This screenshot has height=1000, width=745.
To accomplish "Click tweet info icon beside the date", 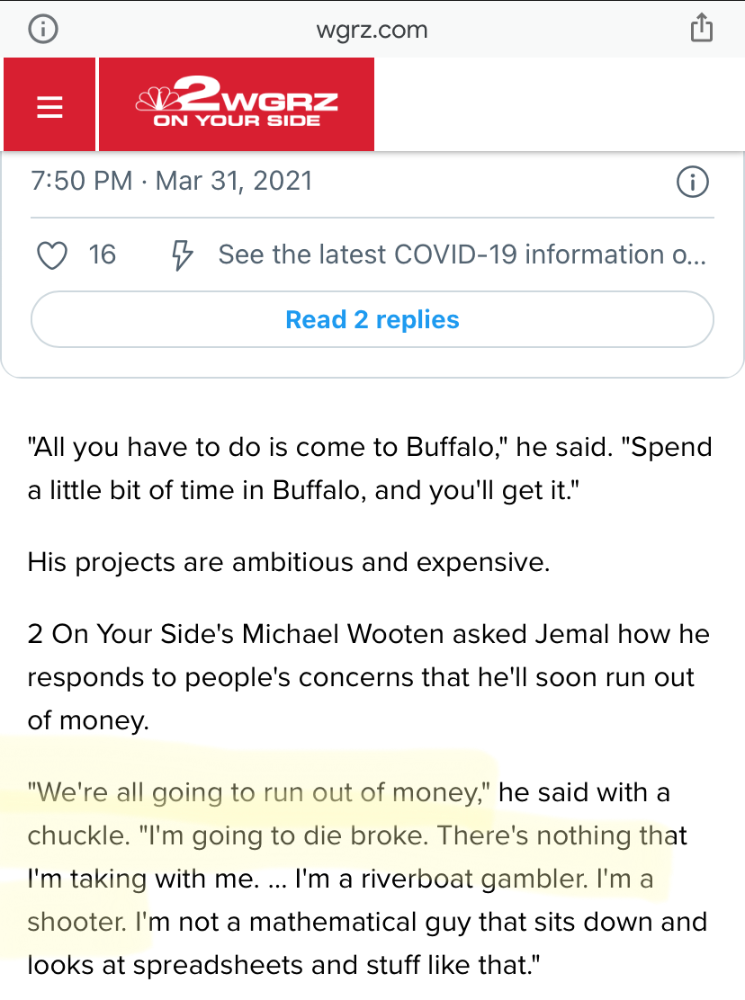I will coord(692,182).
